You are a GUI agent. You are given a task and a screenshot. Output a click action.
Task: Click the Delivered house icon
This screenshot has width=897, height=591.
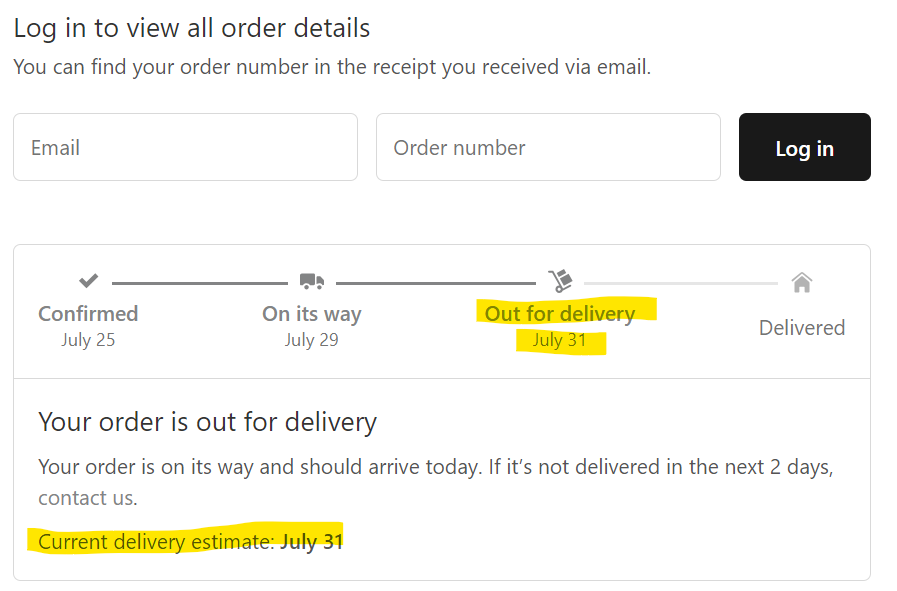click(801, 283)
